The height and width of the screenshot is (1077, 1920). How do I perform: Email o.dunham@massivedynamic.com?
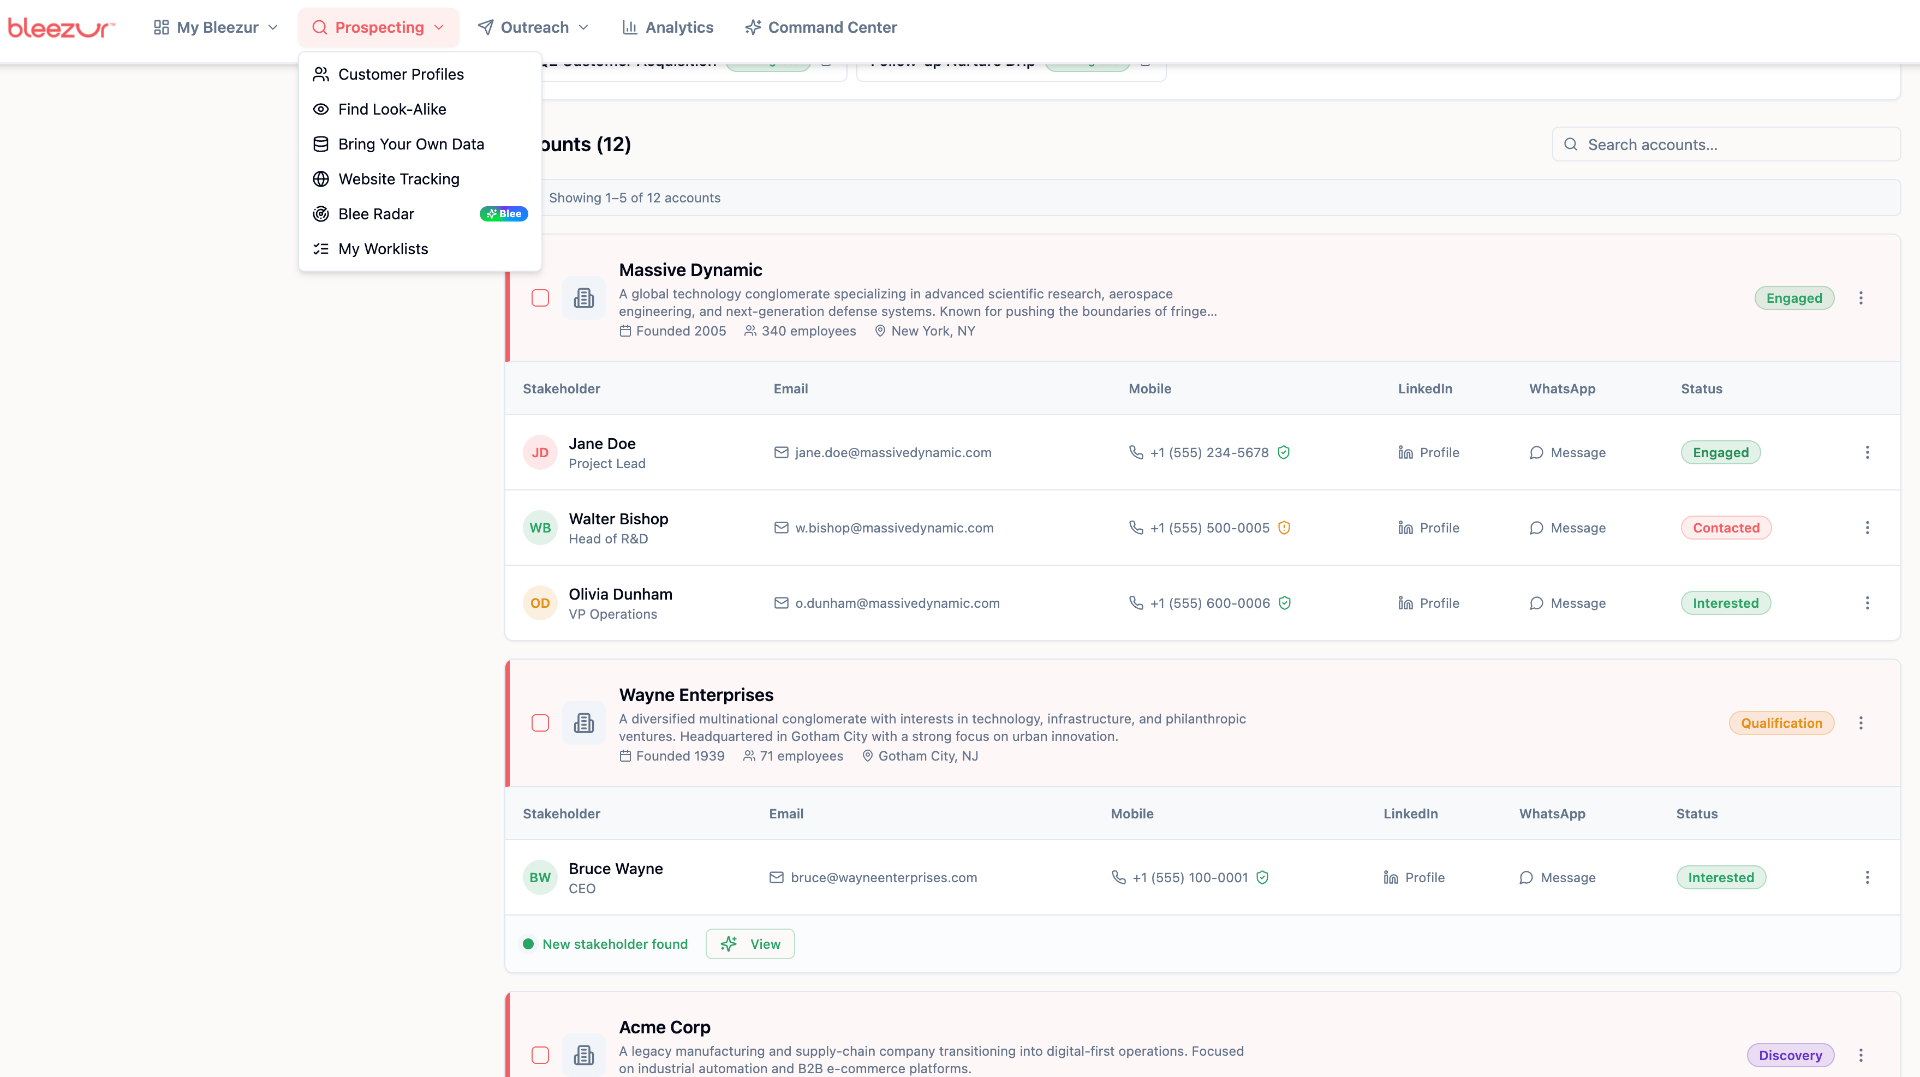pyautogui.click(x=887, y=603)
